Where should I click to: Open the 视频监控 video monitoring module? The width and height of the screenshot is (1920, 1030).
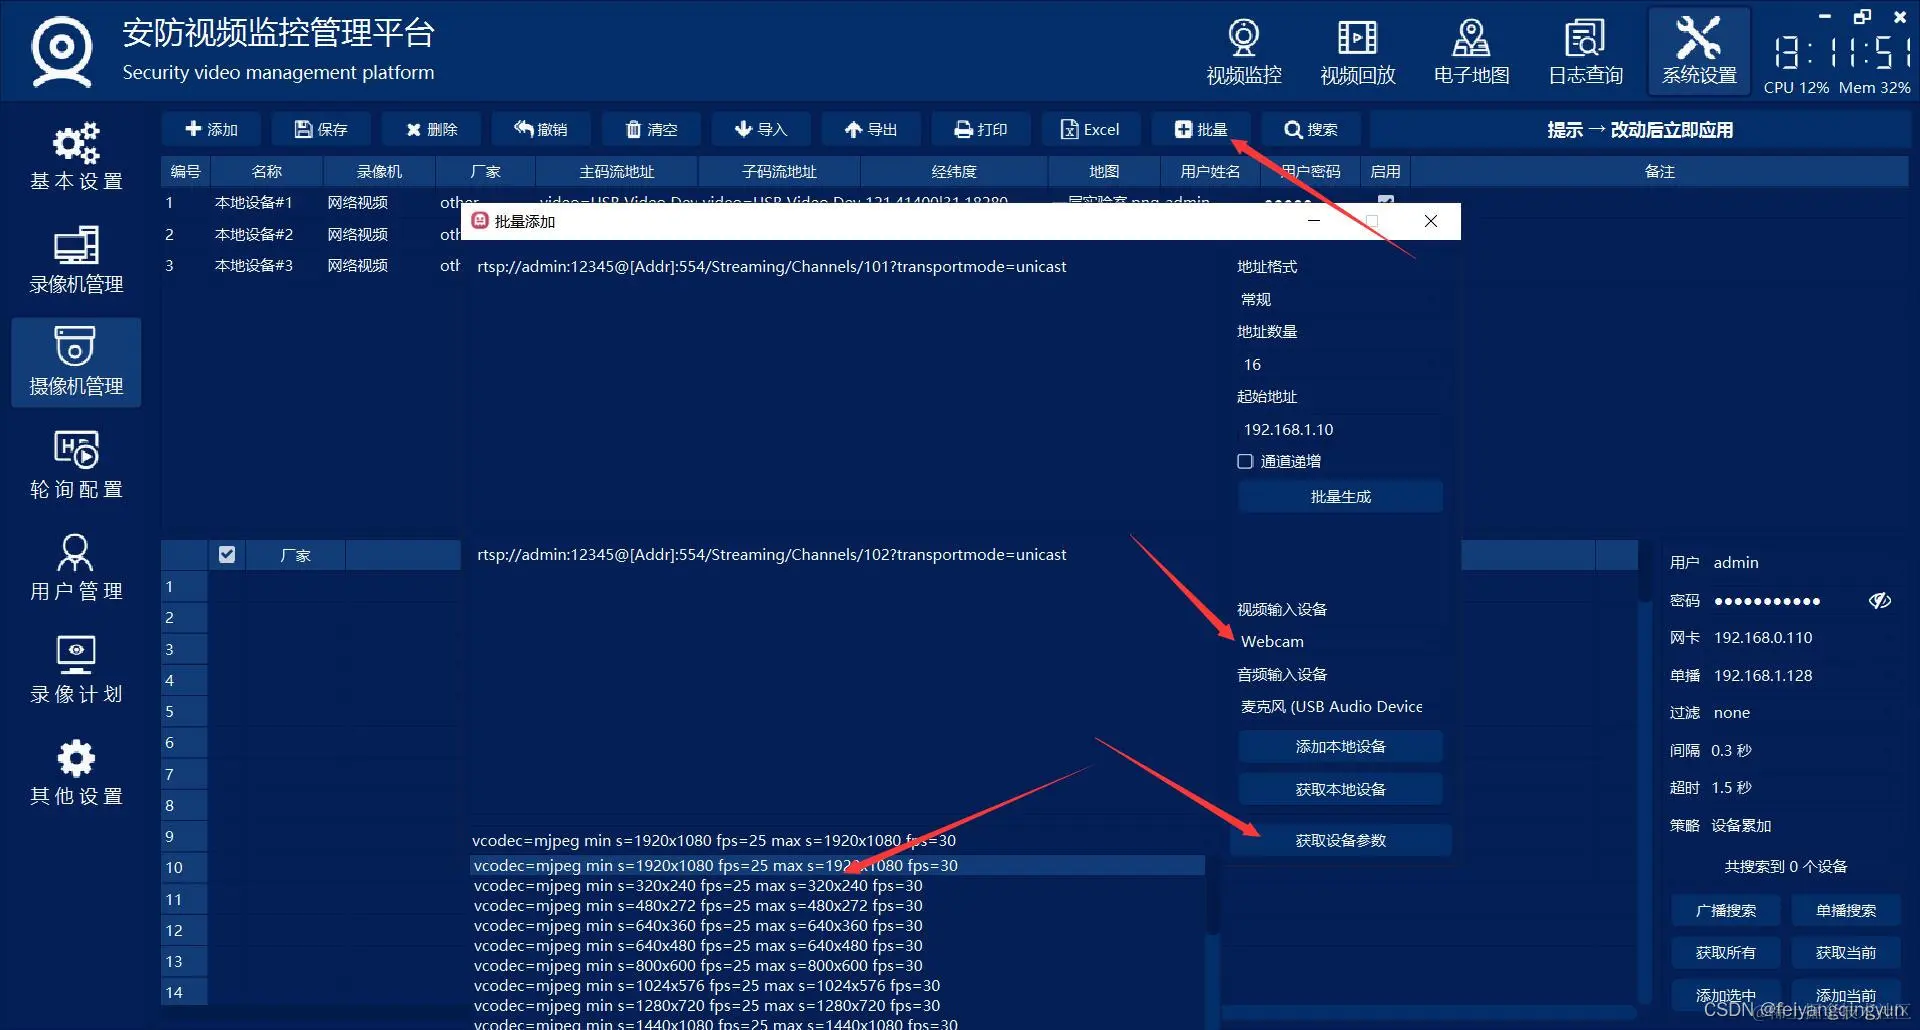[x=1243, y=52]
